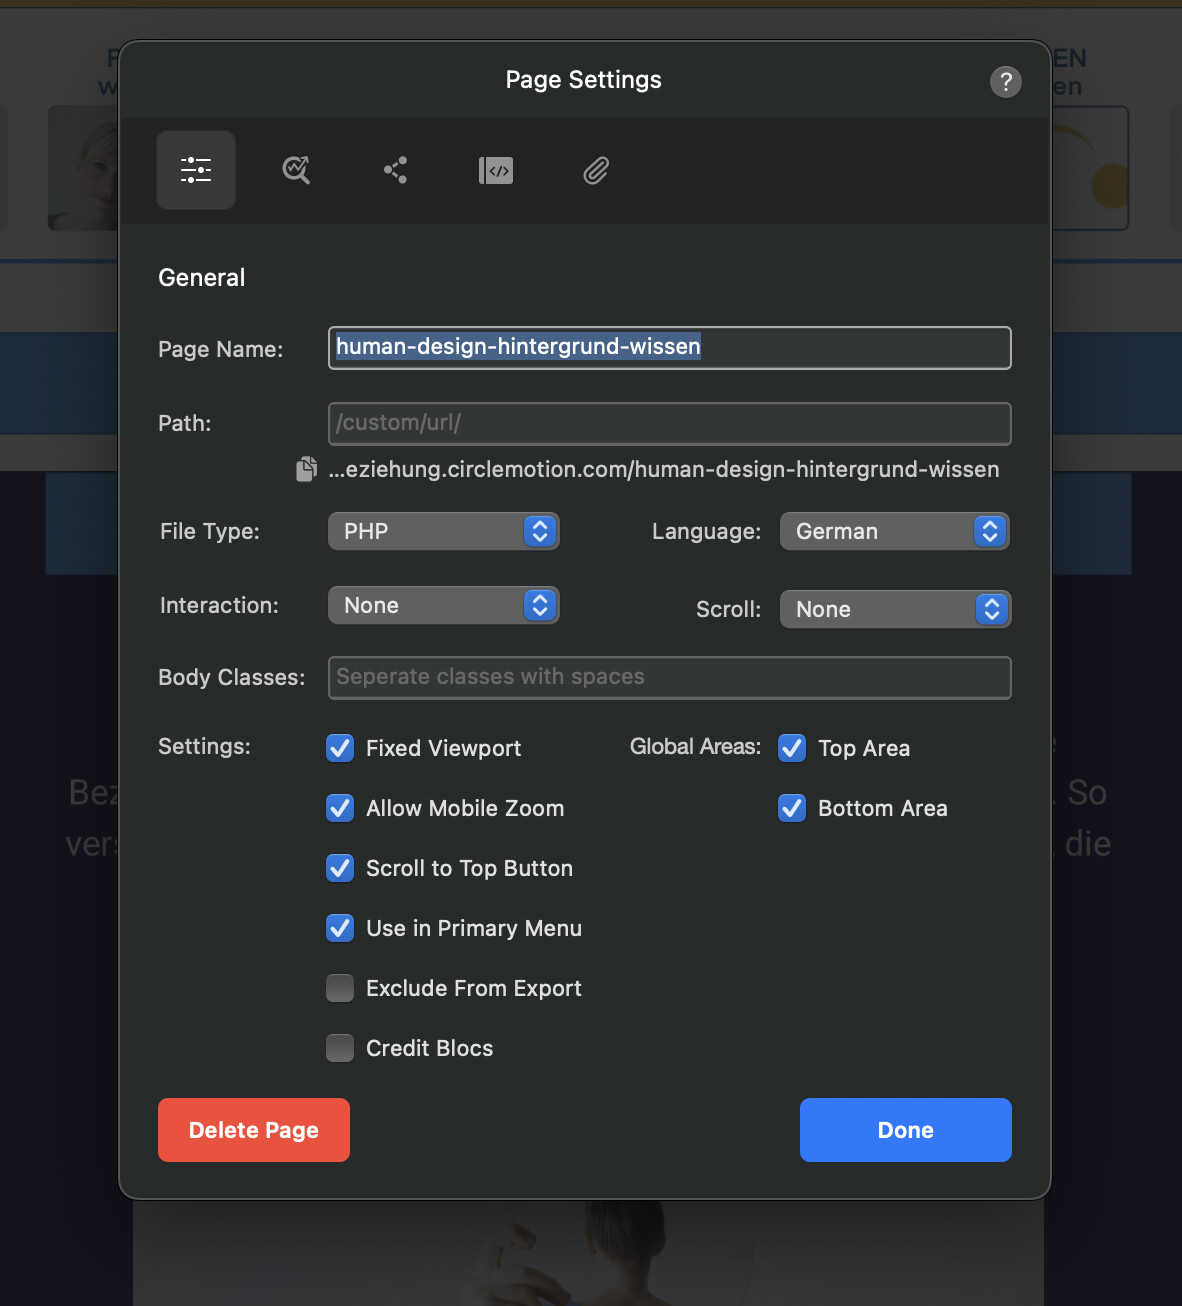The width and height of the screenshot is (1182, 1306).
Task: Click the Delete Page button
Action: [254, 1130]
